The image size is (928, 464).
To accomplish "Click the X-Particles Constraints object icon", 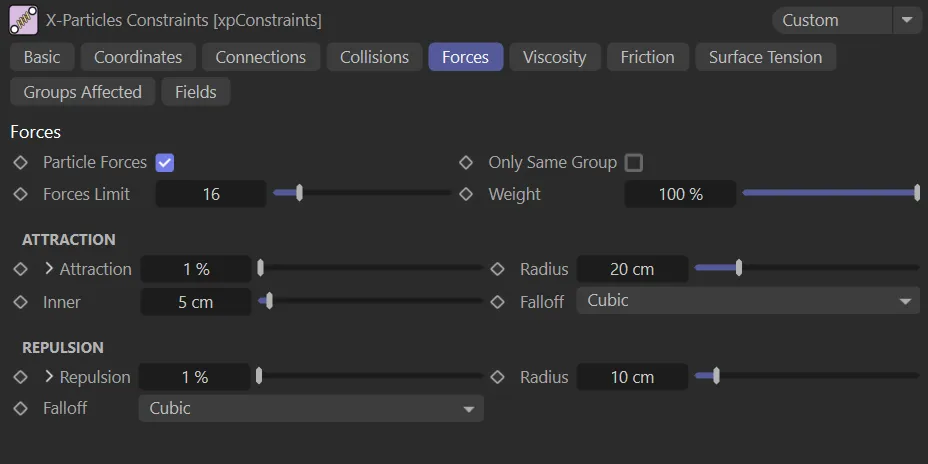I will click(23, 20).
